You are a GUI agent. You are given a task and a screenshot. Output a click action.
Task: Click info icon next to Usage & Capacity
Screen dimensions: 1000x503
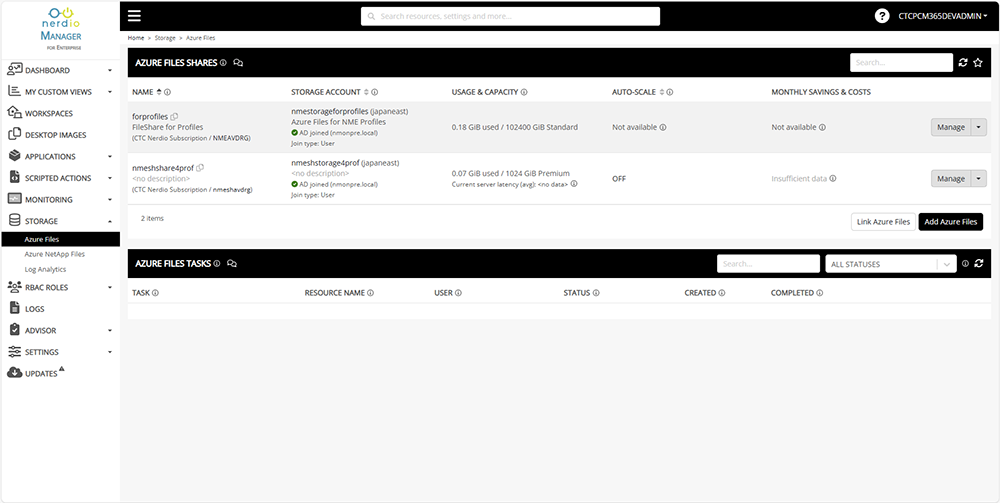[x=524, y=92]
